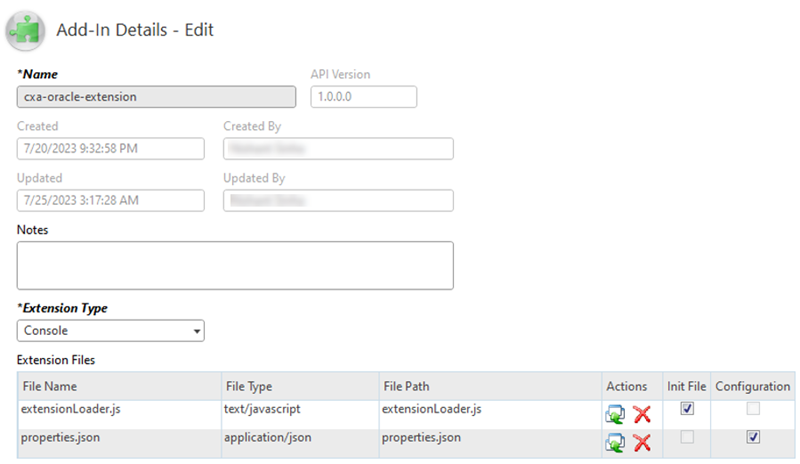Image resolution: width=800 pixels, height=464 pixels.
Task: Click the Name field containing cxa-oracle-extension
Action: (156, 97)
